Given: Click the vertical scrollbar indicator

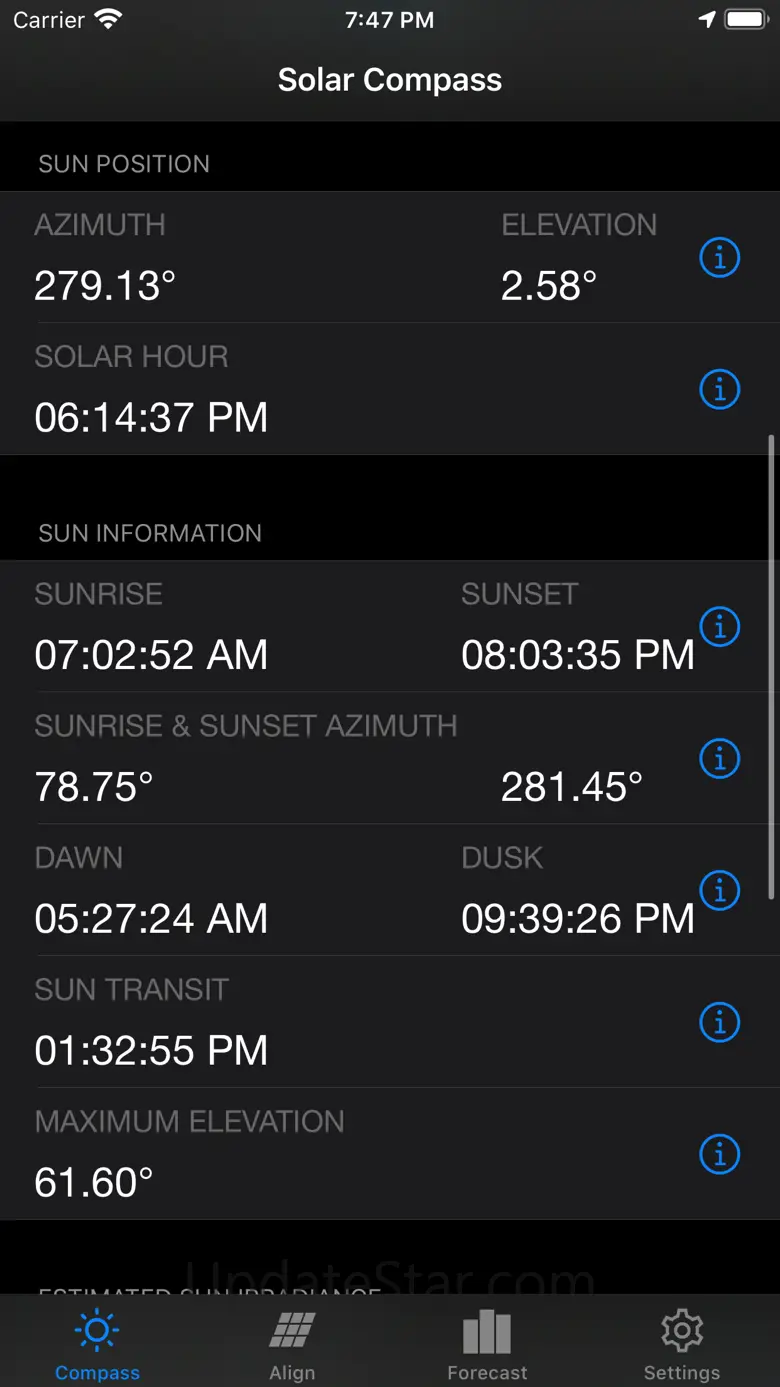Looking at the screenshot, I should click(771, 665).
